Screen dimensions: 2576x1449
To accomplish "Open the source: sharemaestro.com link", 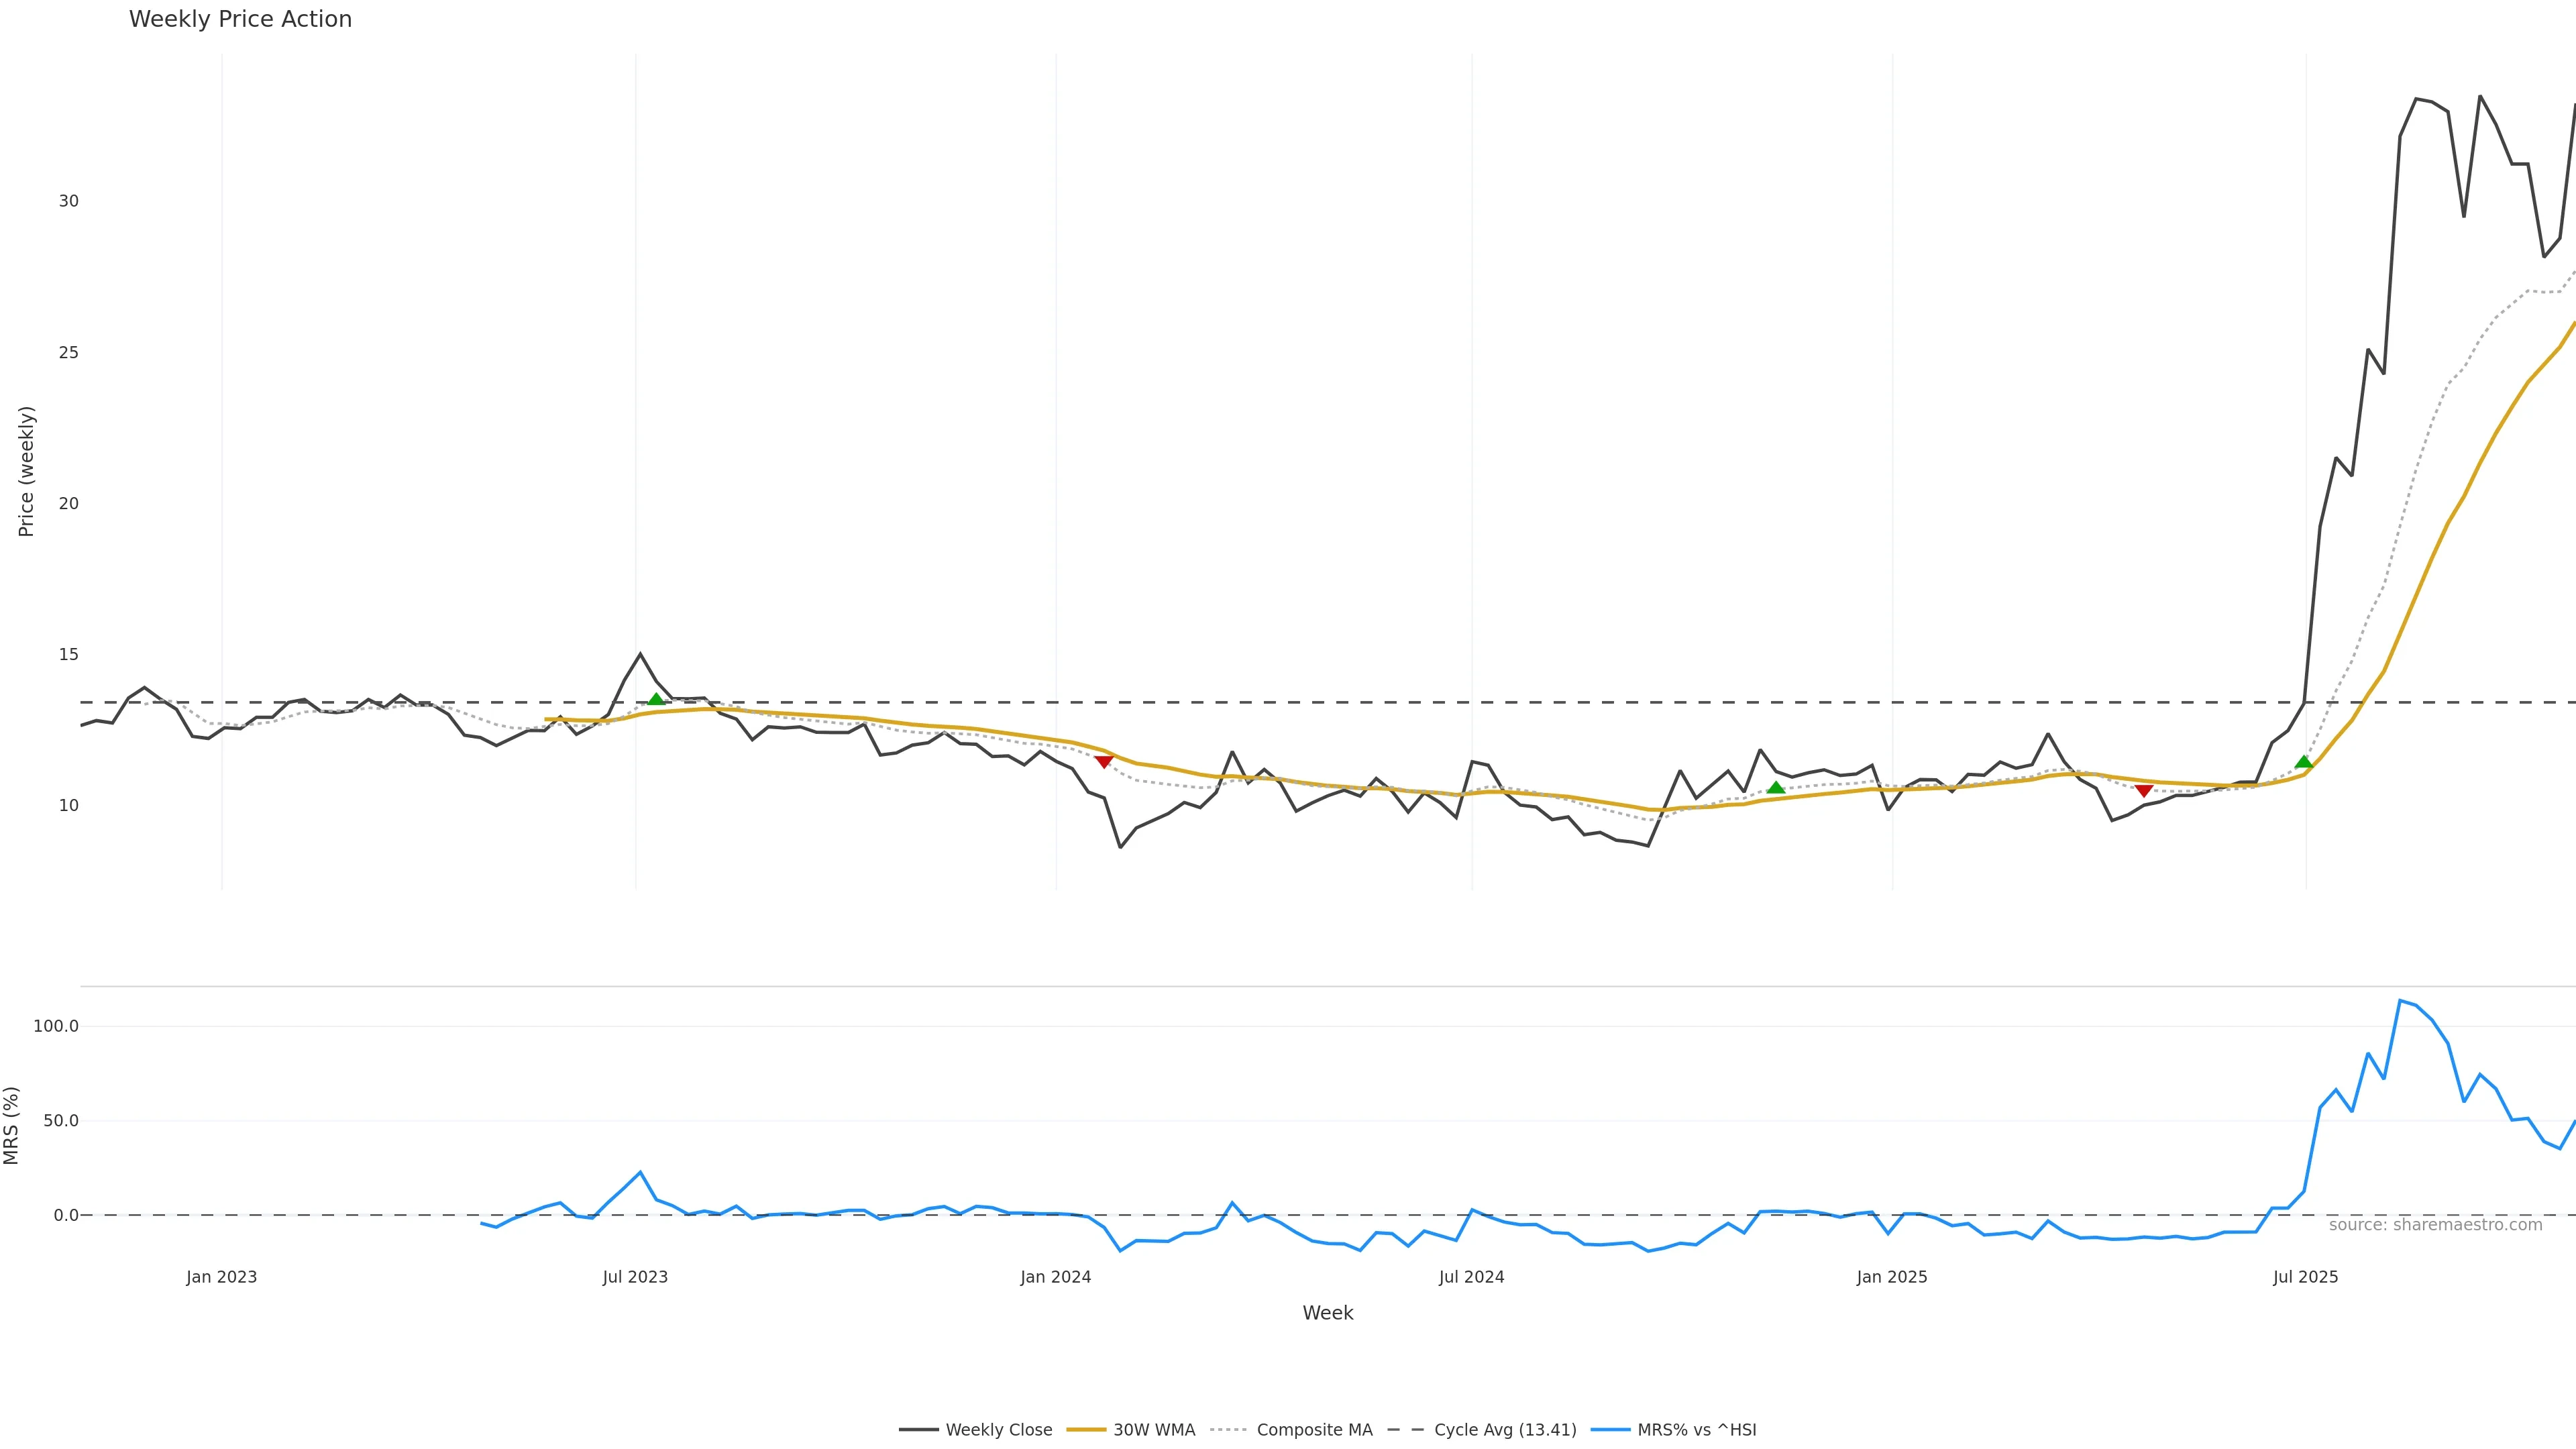I will 2435,1225.
